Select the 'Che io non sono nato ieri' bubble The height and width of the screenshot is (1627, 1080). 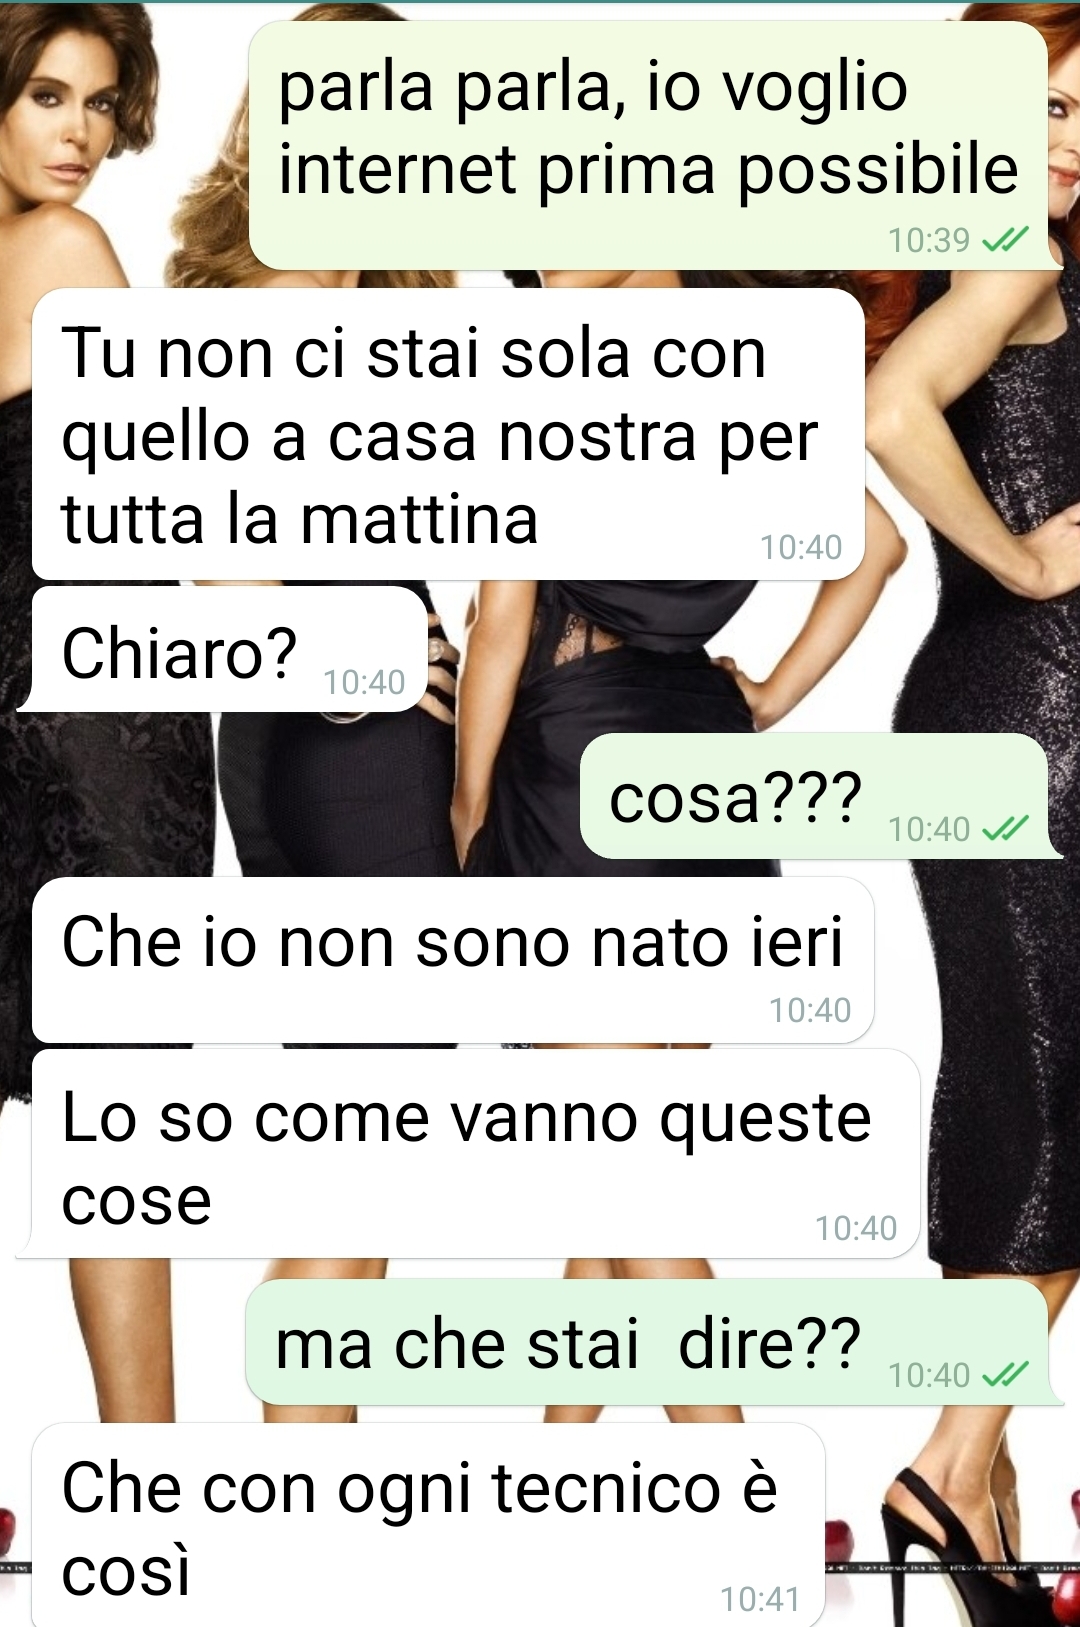453,960
